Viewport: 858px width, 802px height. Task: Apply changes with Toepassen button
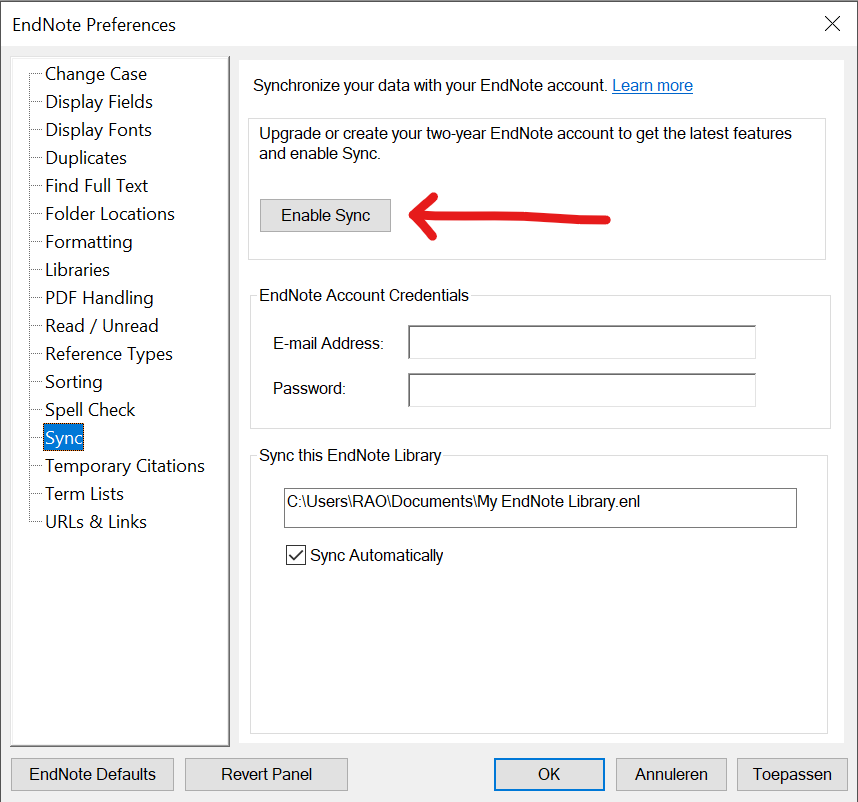click(x=792, y=774)
